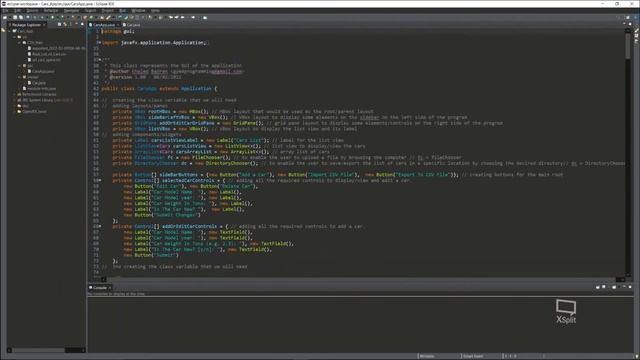
Task: Maximize the editor area
Action: click(x=630, y=24)
